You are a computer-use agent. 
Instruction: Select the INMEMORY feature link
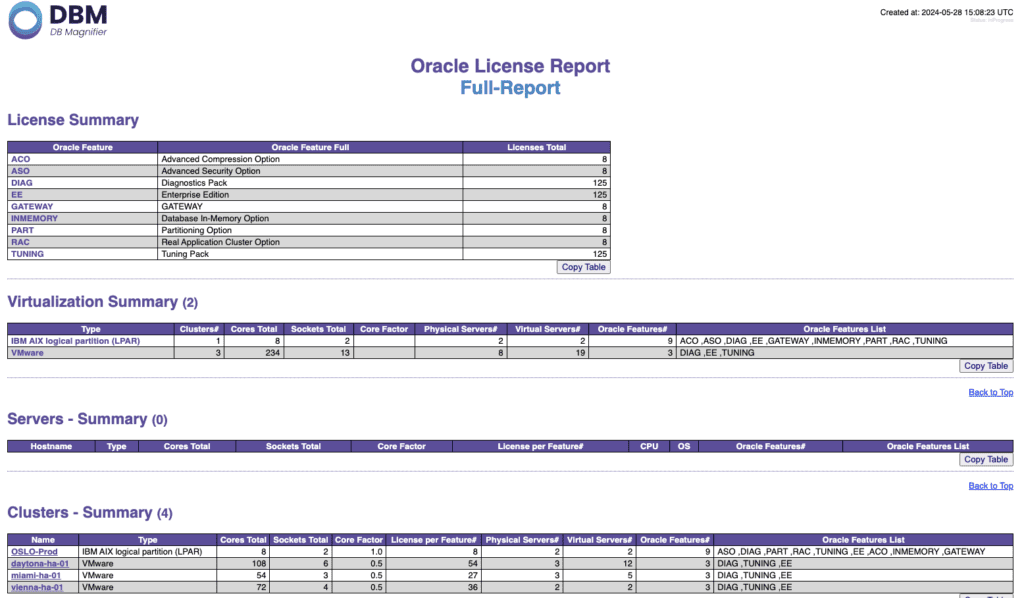pos(34,219)
